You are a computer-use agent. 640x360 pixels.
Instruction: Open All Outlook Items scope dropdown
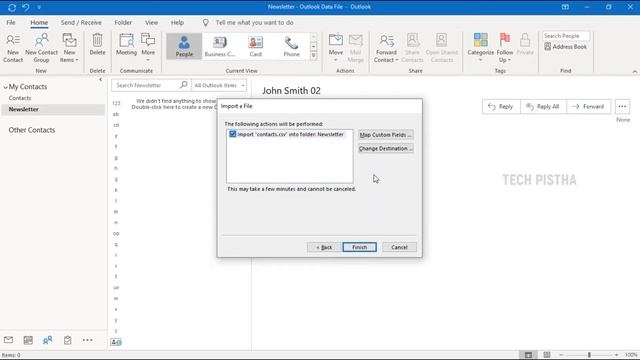click(x=219, y=85)
